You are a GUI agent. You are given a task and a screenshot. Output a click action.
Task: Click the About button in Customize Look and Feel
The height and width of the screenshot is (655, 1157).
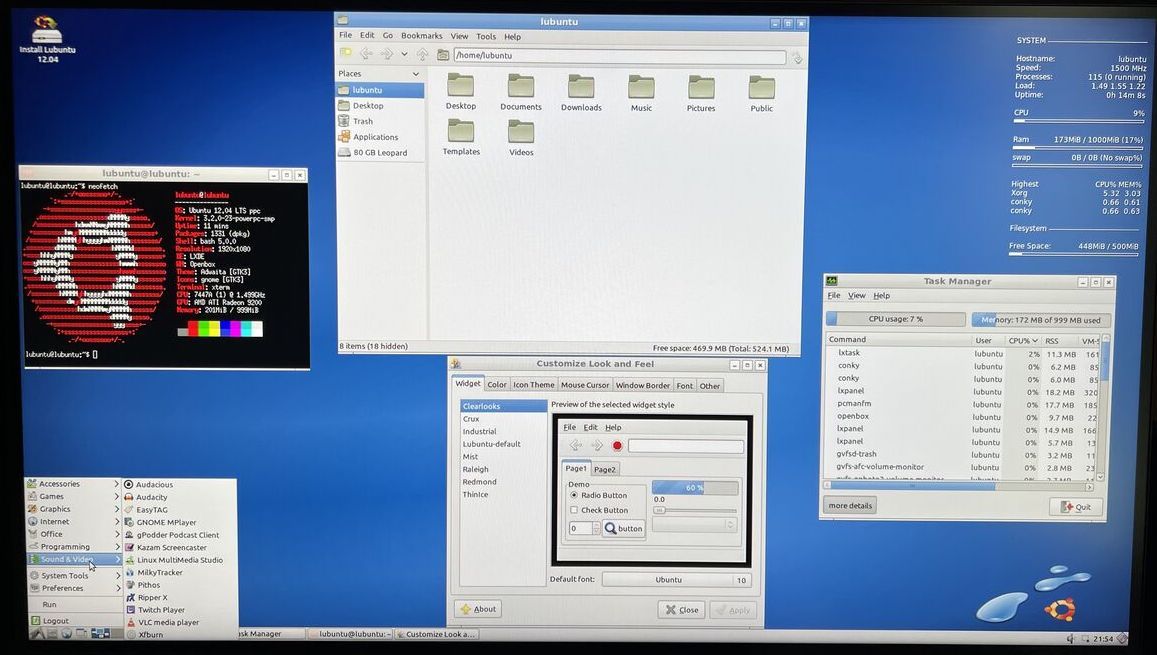point(477,608)
